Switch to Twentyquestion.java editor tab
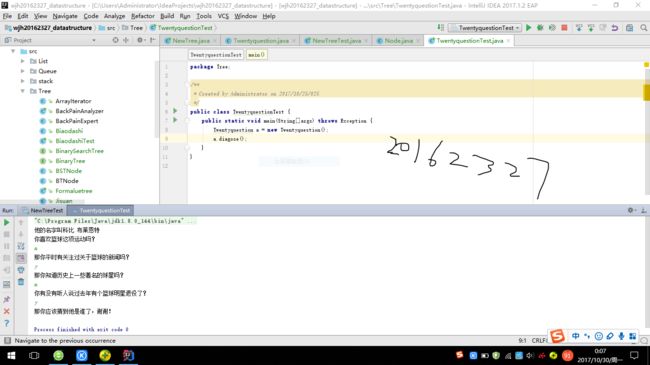 261,41
